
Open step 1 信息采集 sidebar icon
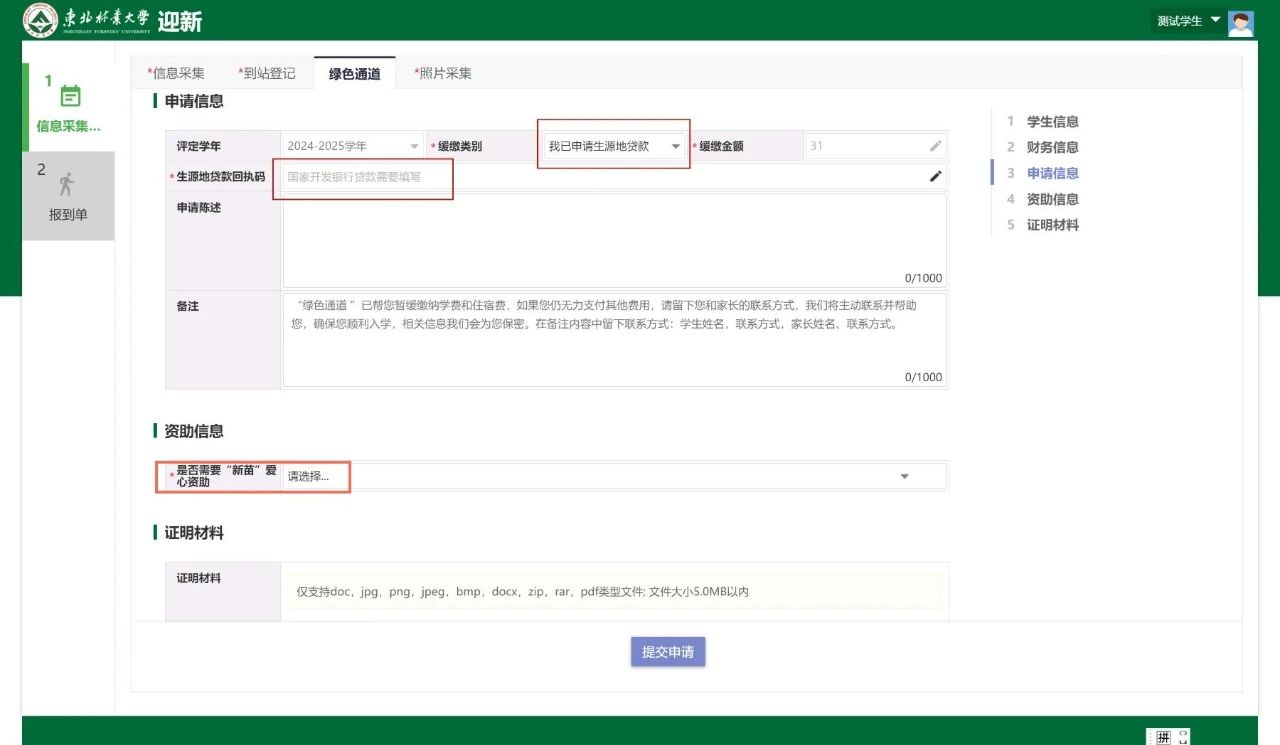70,97
